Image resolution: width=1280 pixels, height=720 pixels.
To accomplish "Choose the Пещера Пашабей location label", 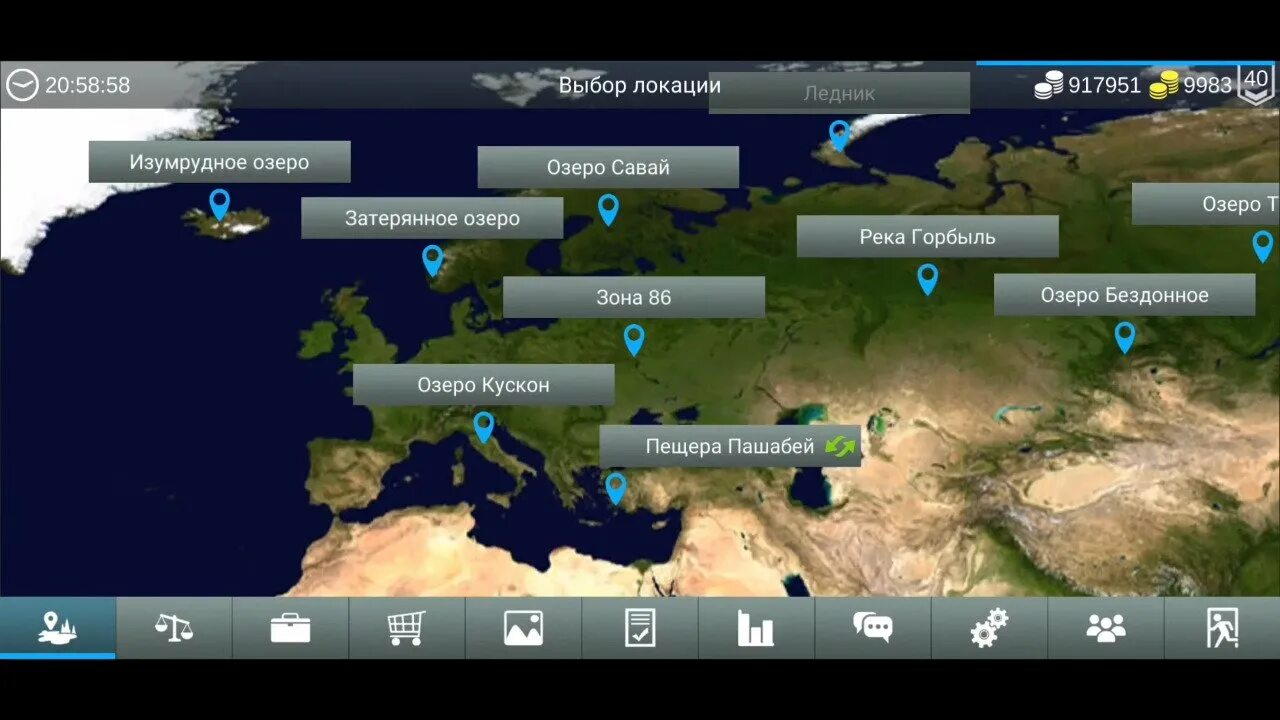I will pyautogui.click(x=730, y=446).
